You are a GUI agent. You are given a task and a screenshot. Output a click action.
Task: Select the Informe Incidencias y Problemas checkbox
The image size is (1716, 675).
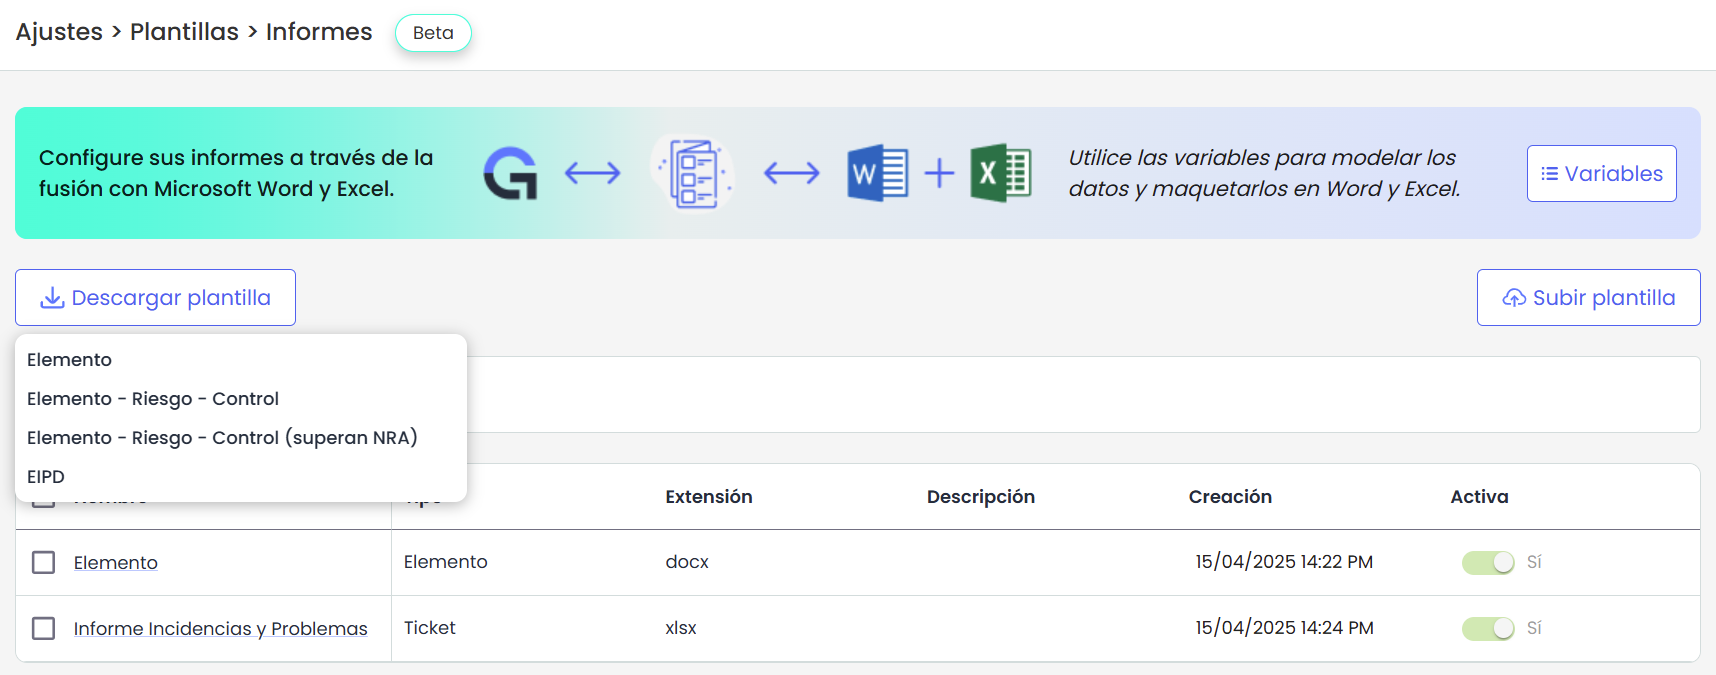44,628
